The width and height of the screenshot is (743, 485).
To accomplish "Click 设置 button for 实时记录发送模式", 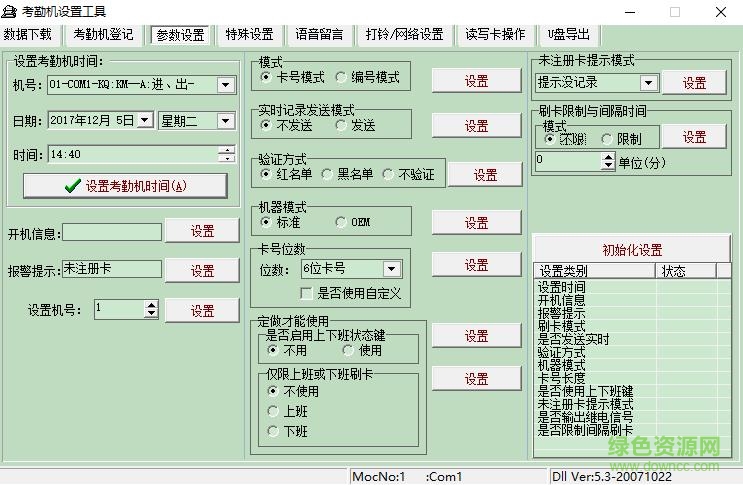I will pos(476,126).
